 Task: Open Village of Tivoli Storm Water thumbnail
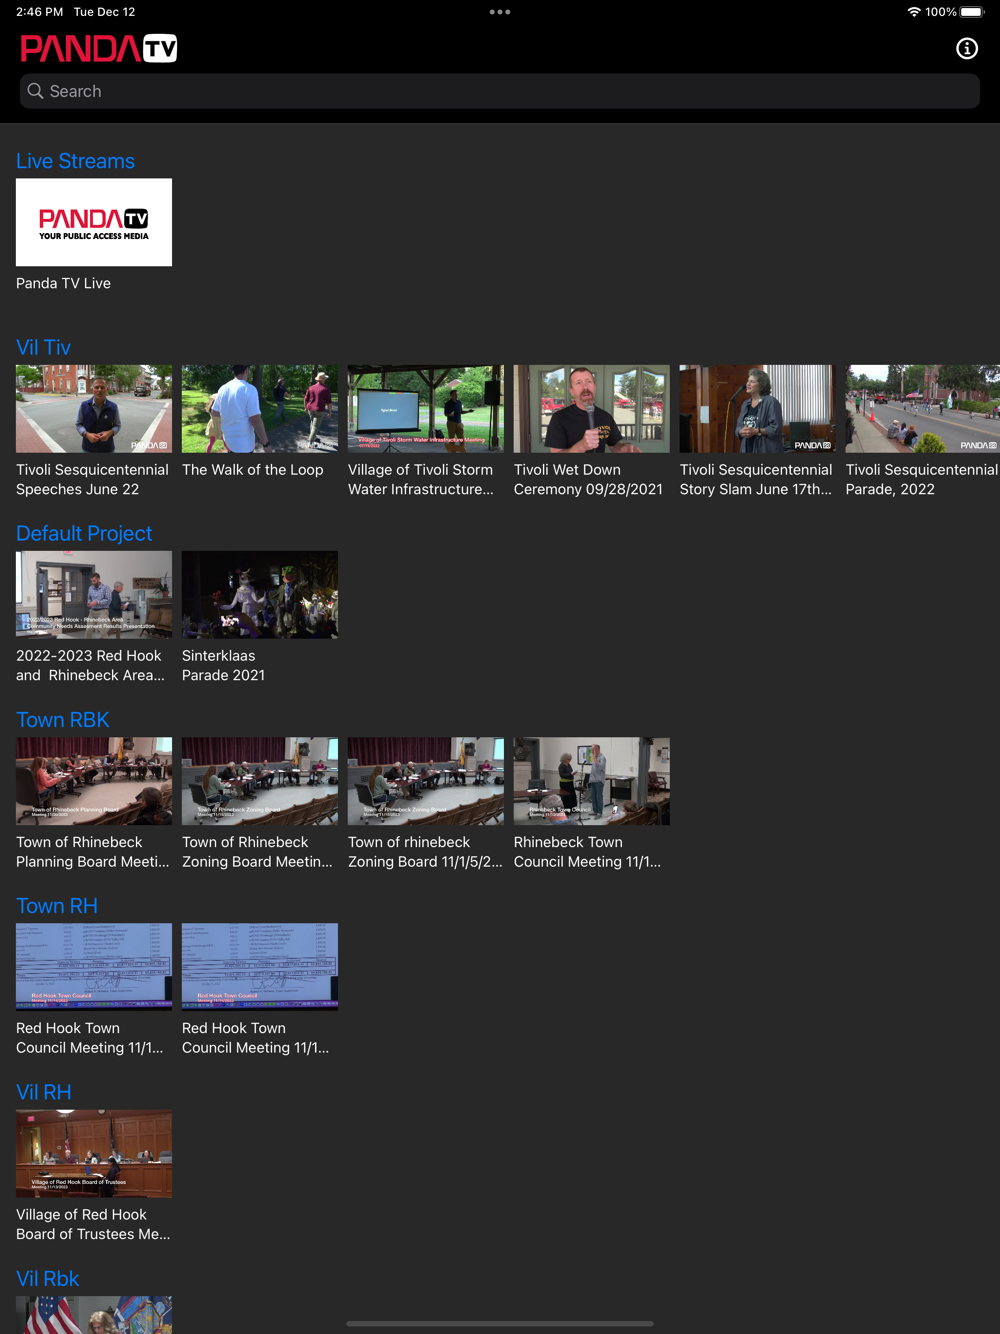click(x=426, y=409)
